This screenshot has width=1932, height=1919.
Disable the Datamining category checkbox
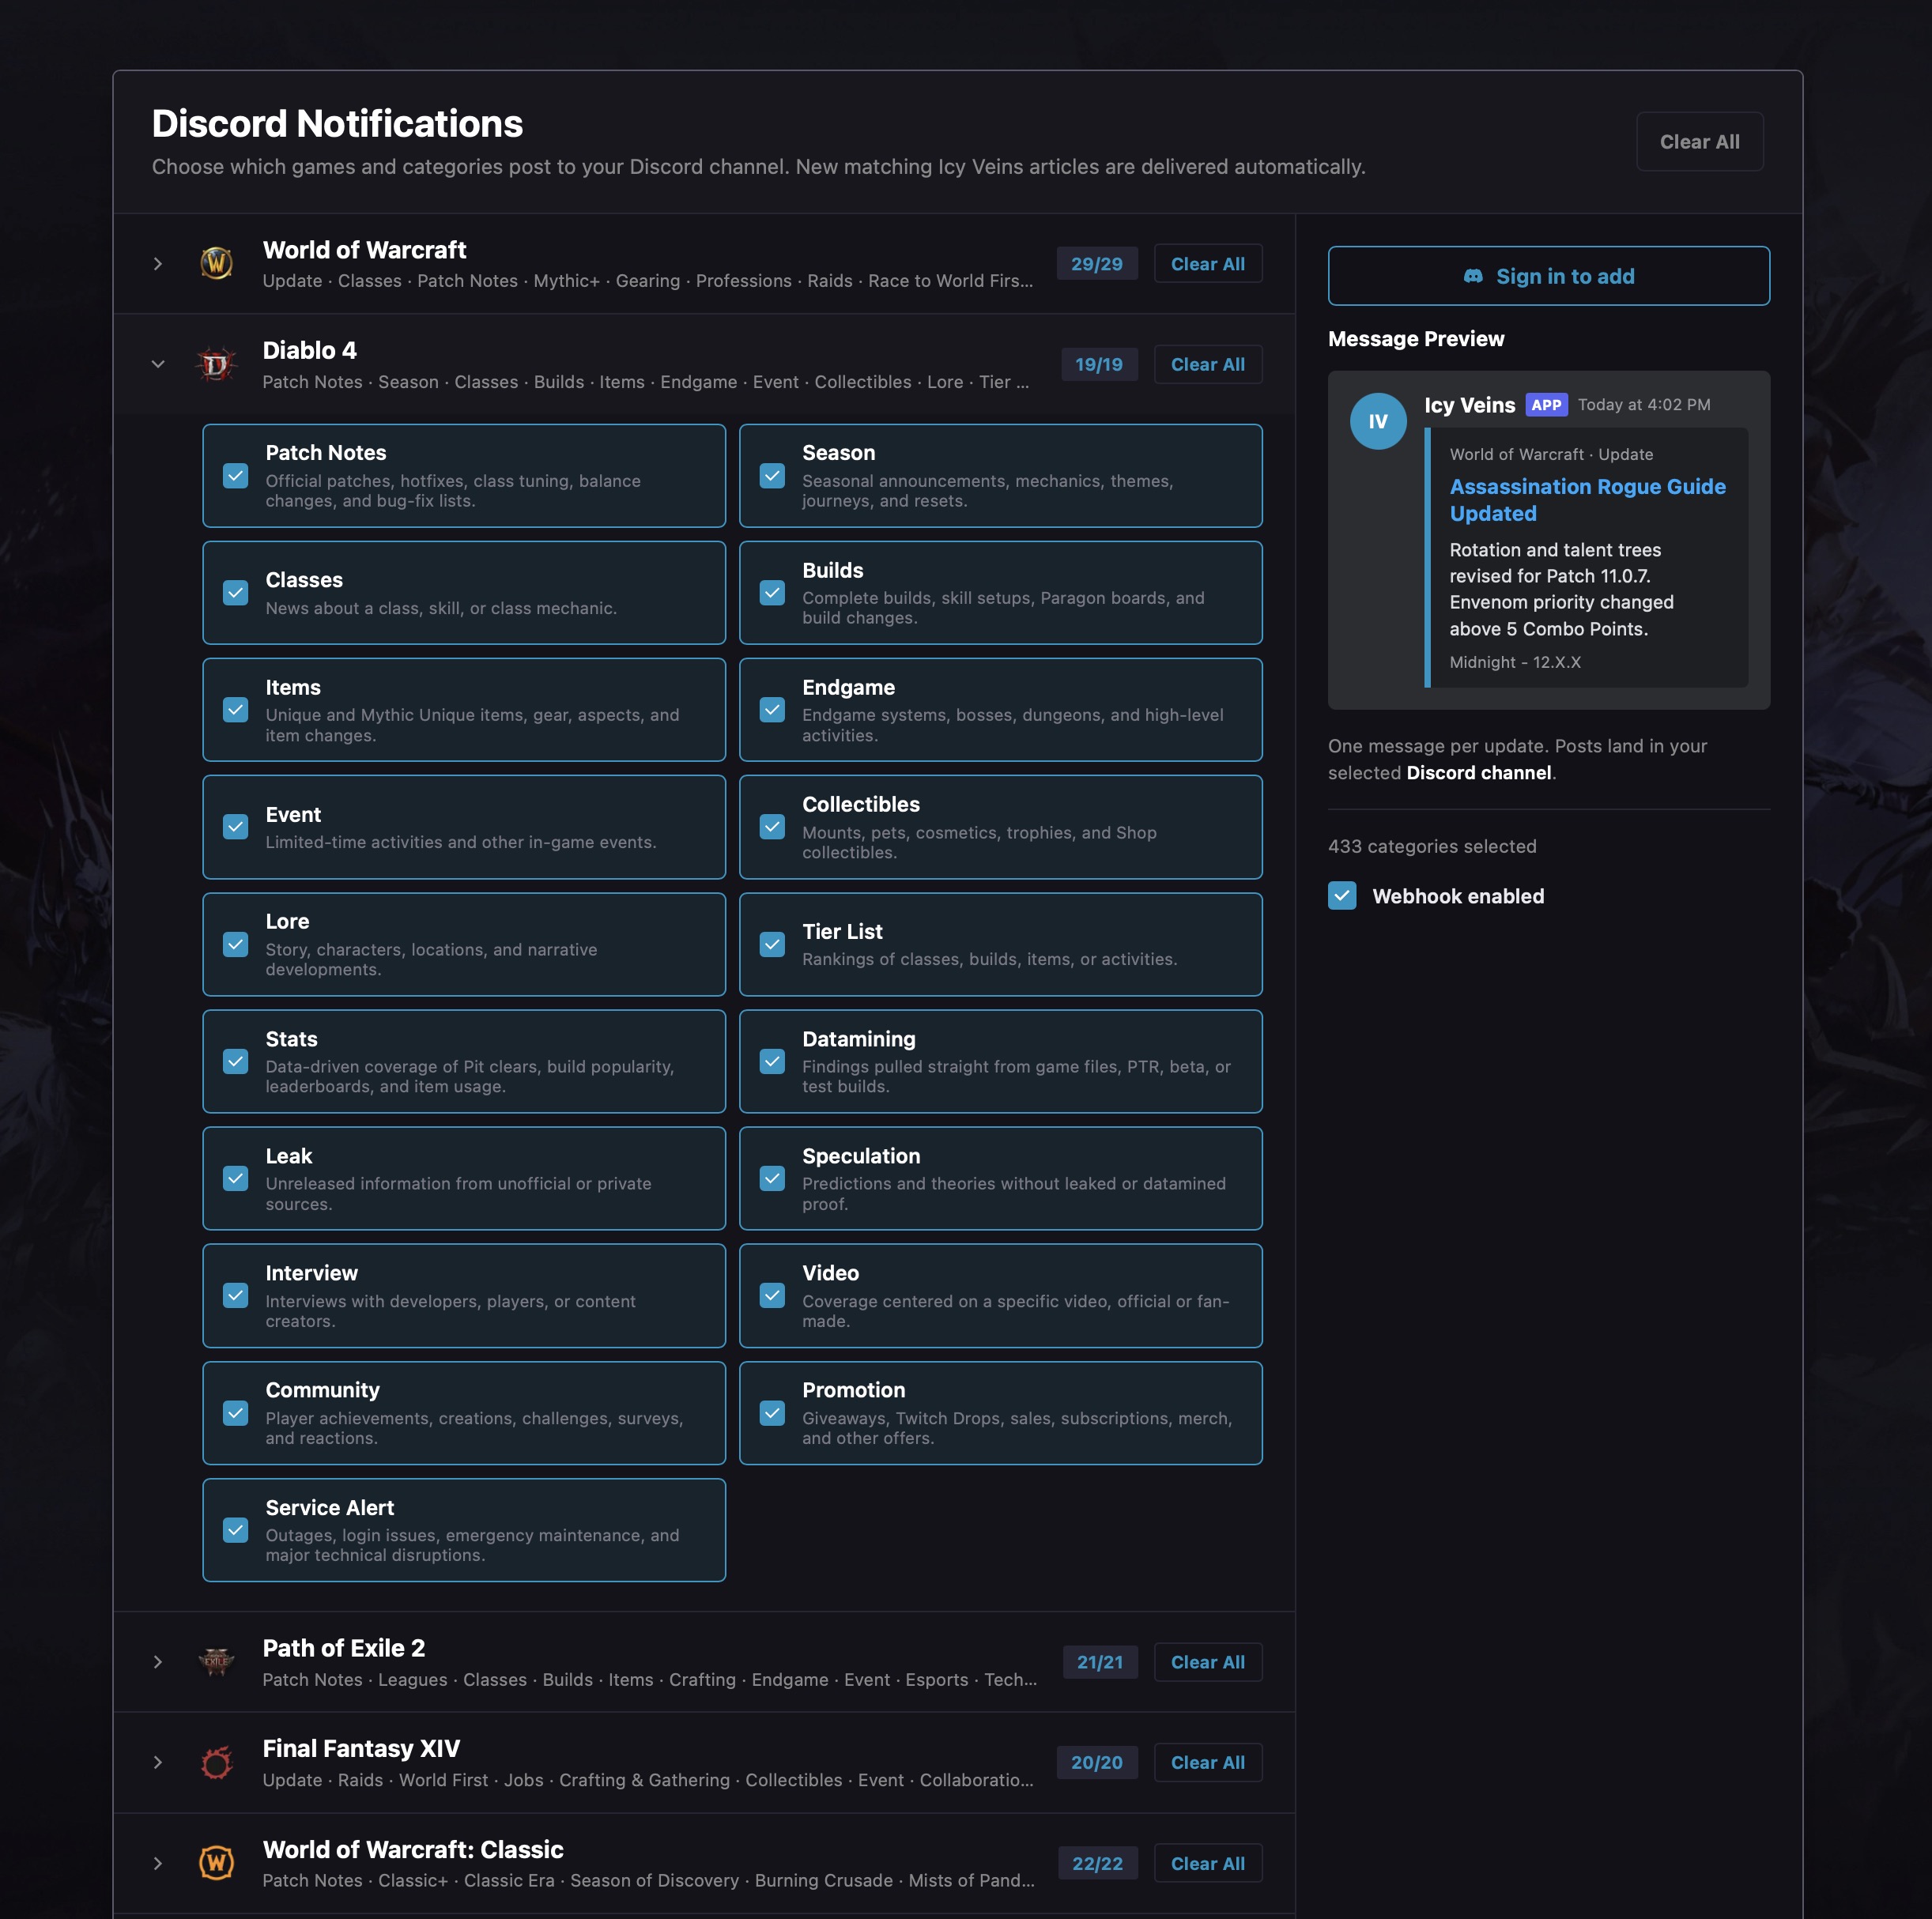point(772,1061)
